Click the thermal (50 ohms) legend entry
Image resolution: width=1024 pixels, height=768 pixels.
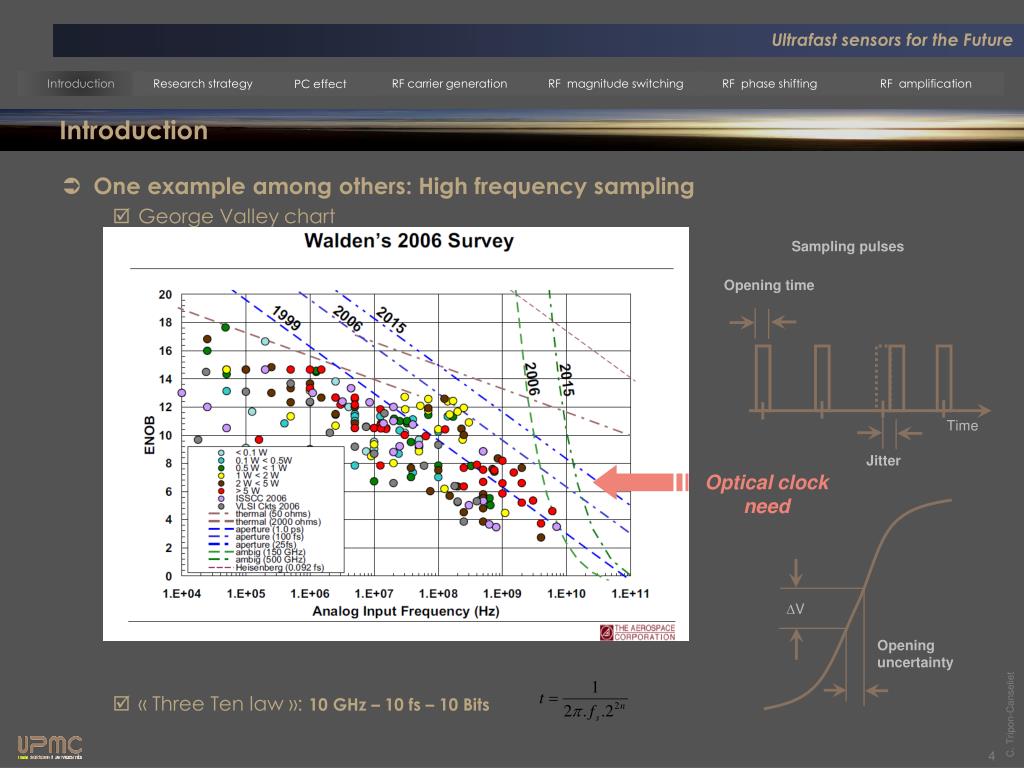point(259,514)
